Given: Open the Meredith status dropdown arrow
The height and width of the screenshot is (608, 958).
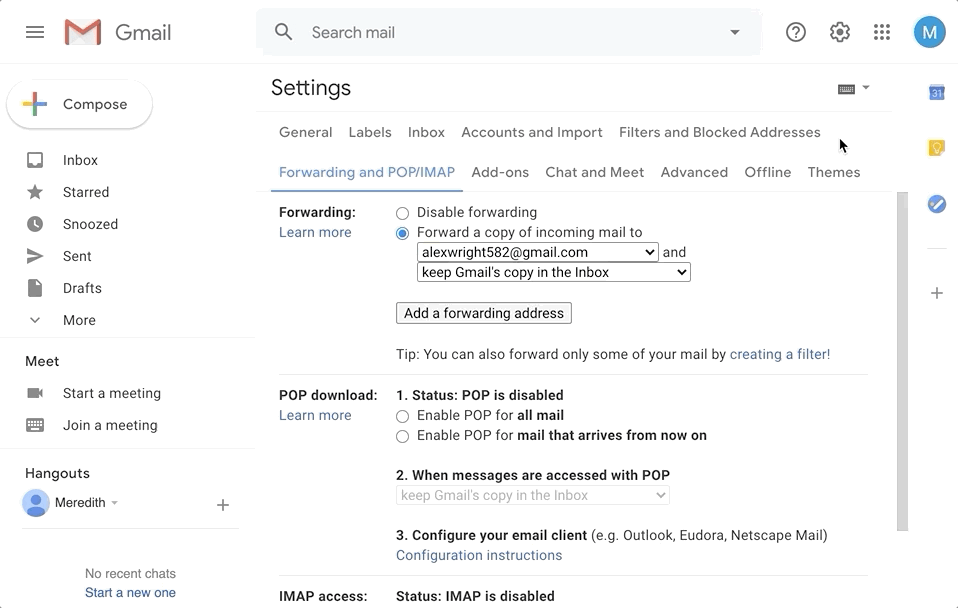Looking at the screenshot, I should click(114, 503).
